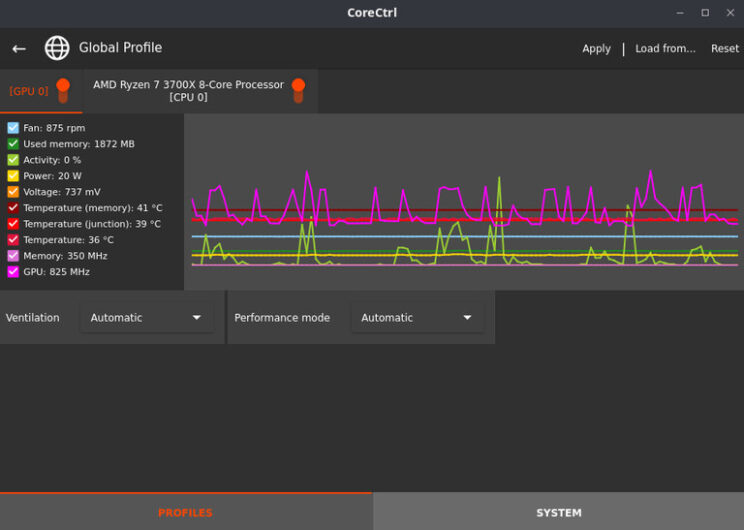The image size is (744, 530).
Task: Disable the Voltage 737 mV checkbox
Action: tap(13, 192)
